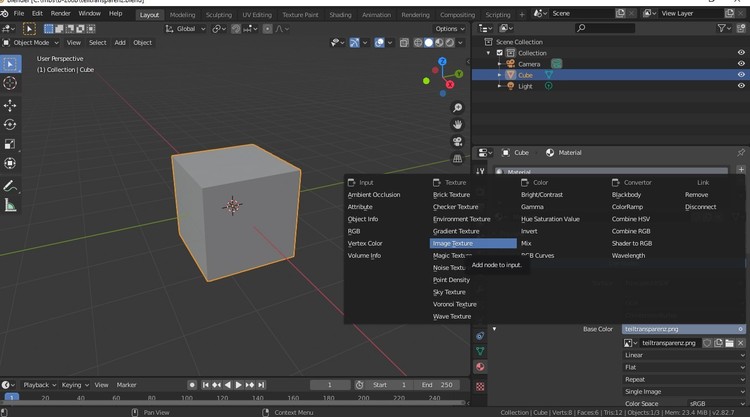
Task: Activate the Transform tool
Action: (10, 163)
